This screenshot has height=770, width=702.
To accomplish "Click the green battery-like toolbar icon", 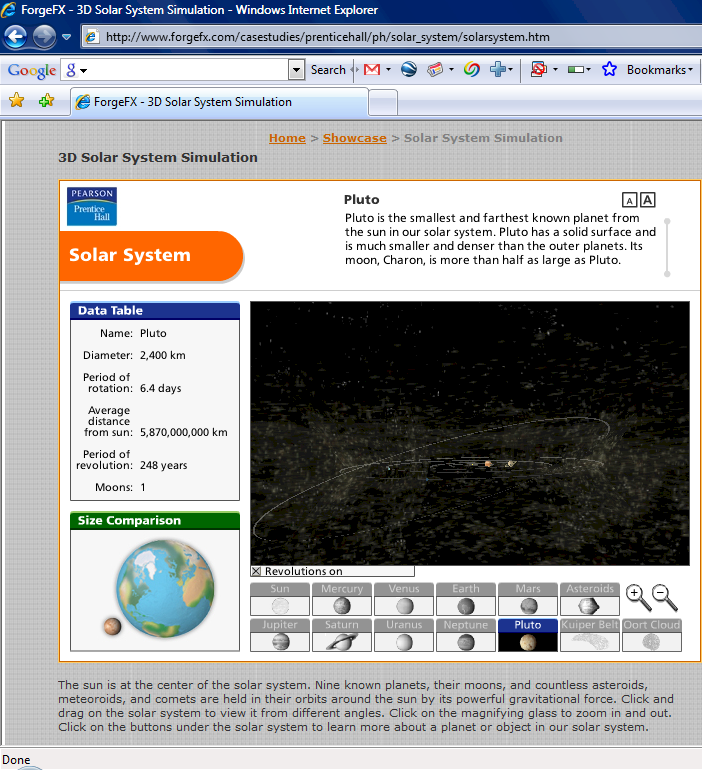I will tap(576, 70).
